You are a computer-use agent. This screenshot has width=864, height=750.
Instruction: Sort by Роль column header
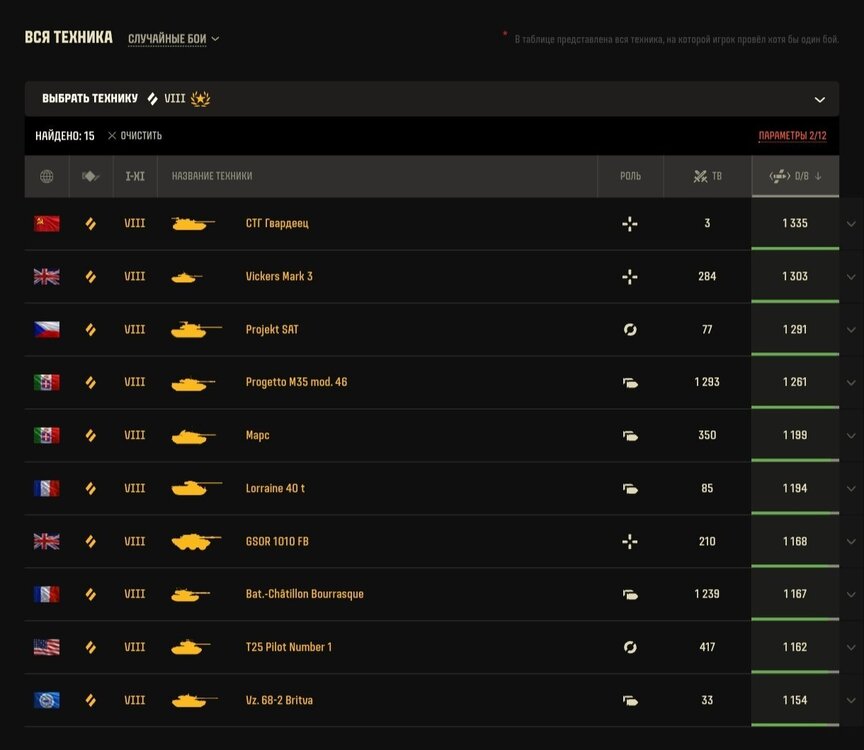click(x=630, y=176)
